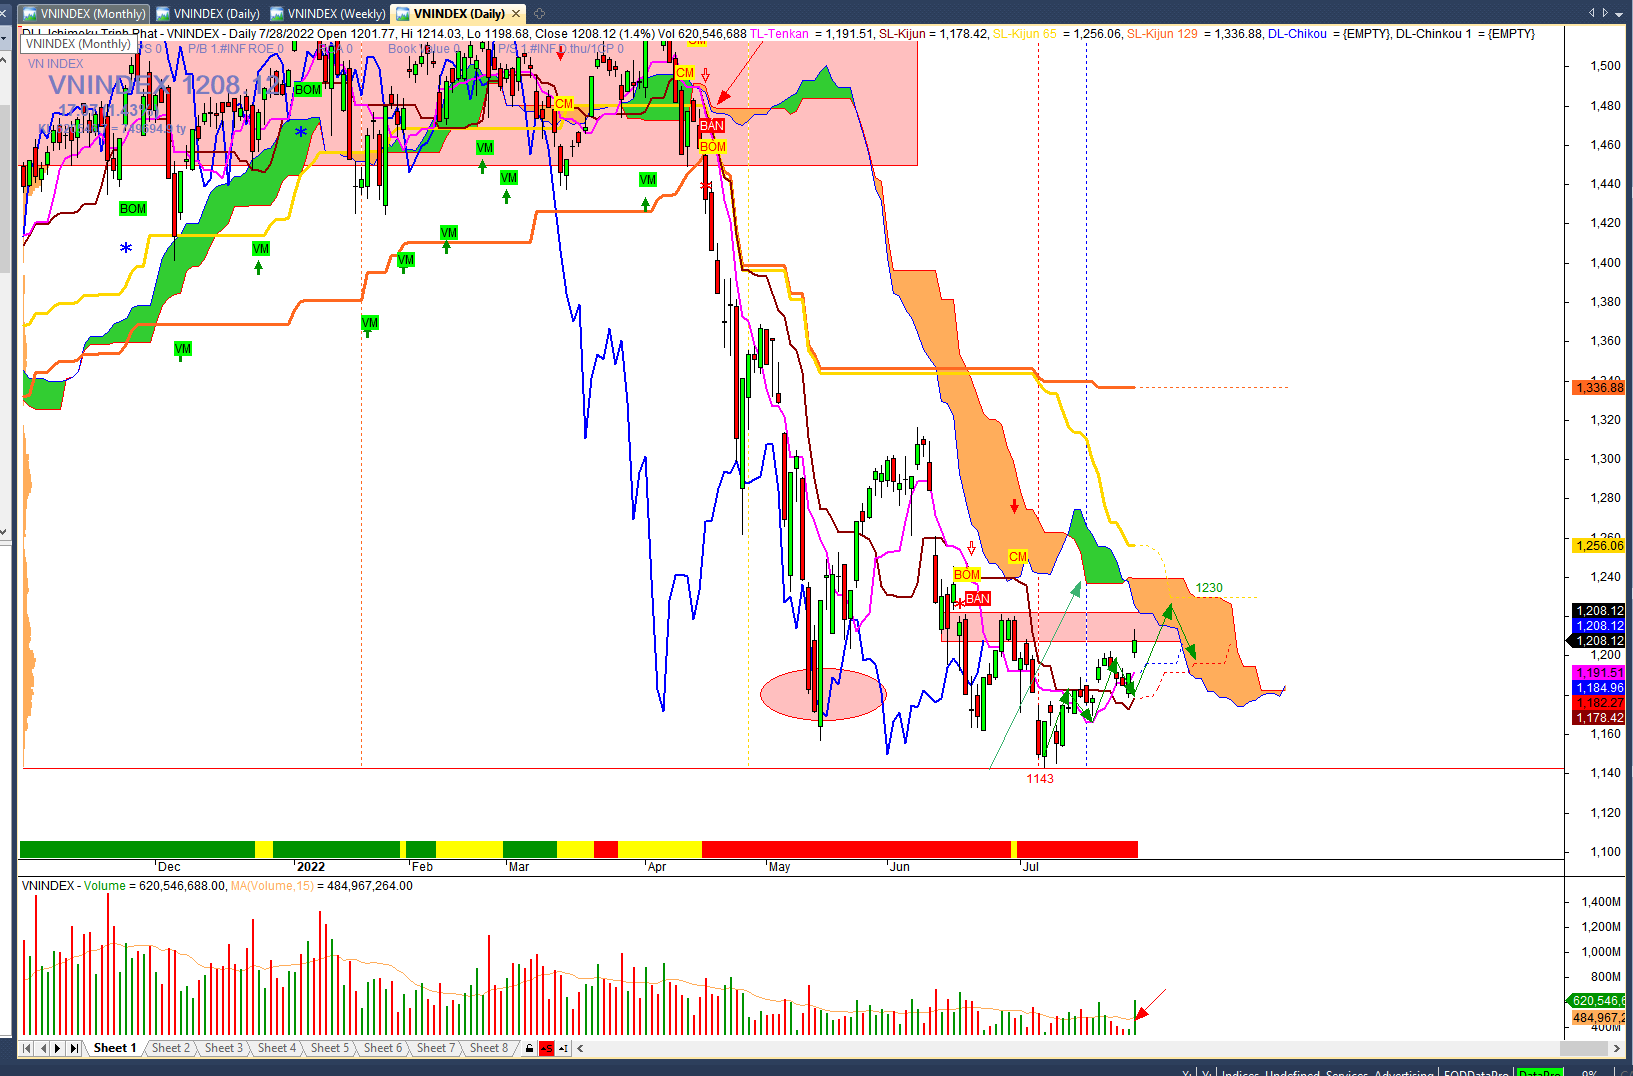
Task: Click the horizontal scrollbar right arrow
Action: click(x=1617, y=1048)
